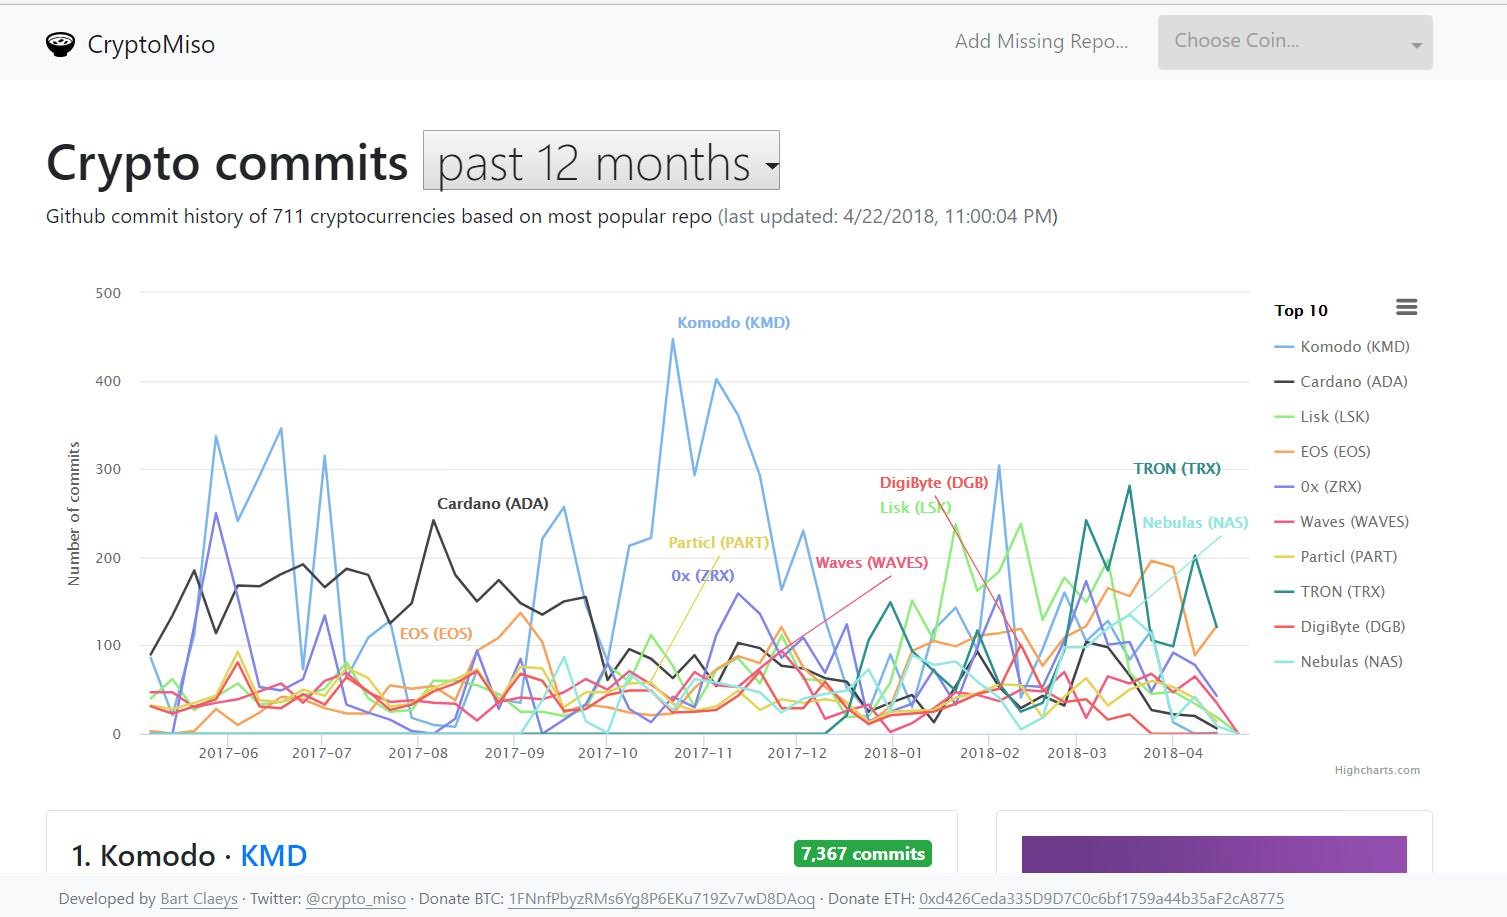
Task: Click the ETH donation address link
Action: point(1101,899)
